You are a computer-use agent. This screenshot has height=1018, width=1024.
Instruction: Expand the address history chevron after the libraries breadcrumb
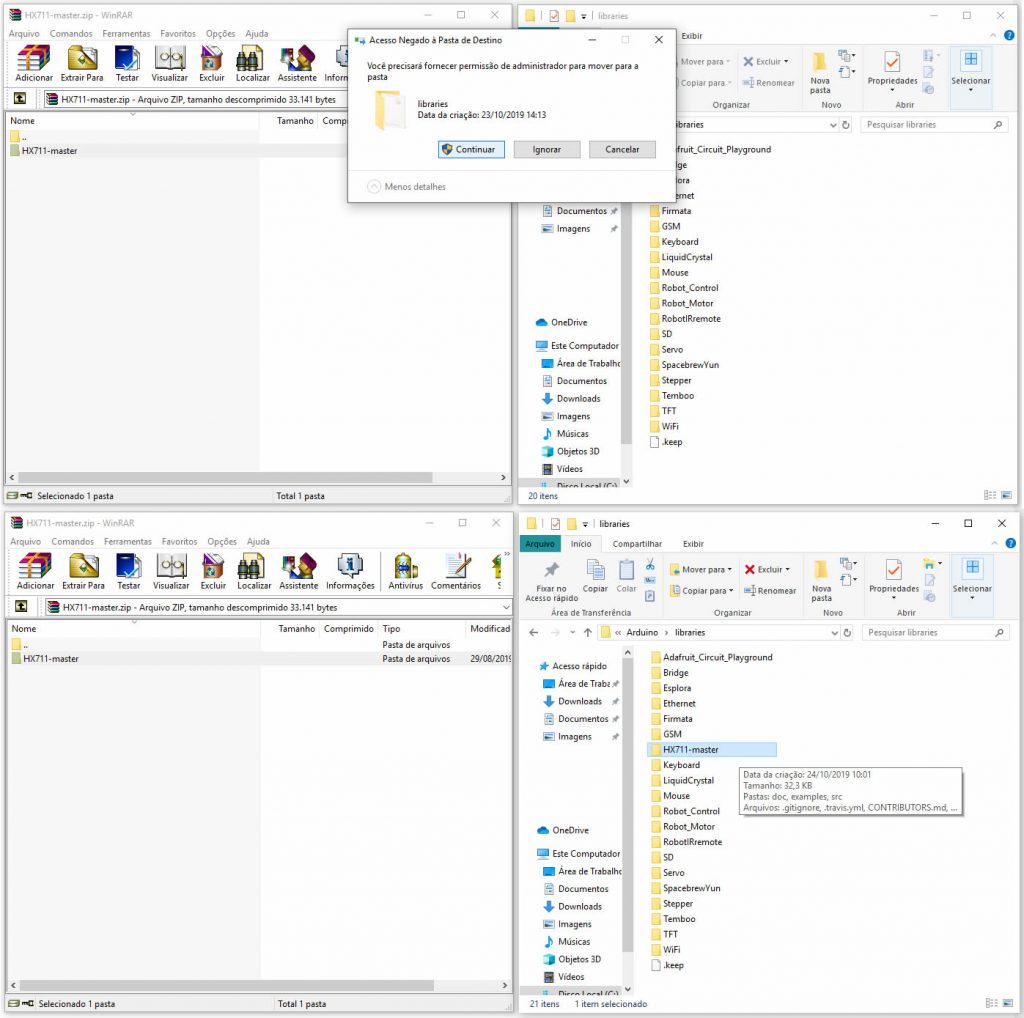(x=834, y=632)
